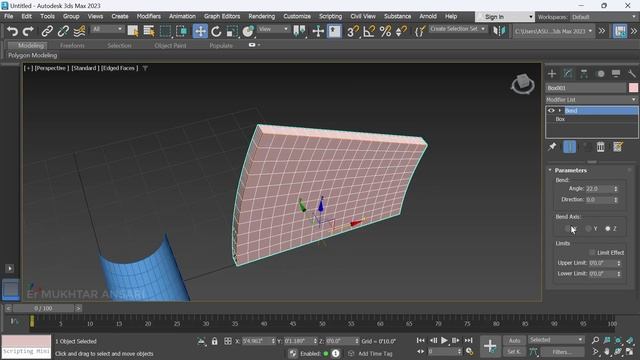
Task: Toggle Absolute/Offset transform type-in mode
Action: [x=228, y=341]
